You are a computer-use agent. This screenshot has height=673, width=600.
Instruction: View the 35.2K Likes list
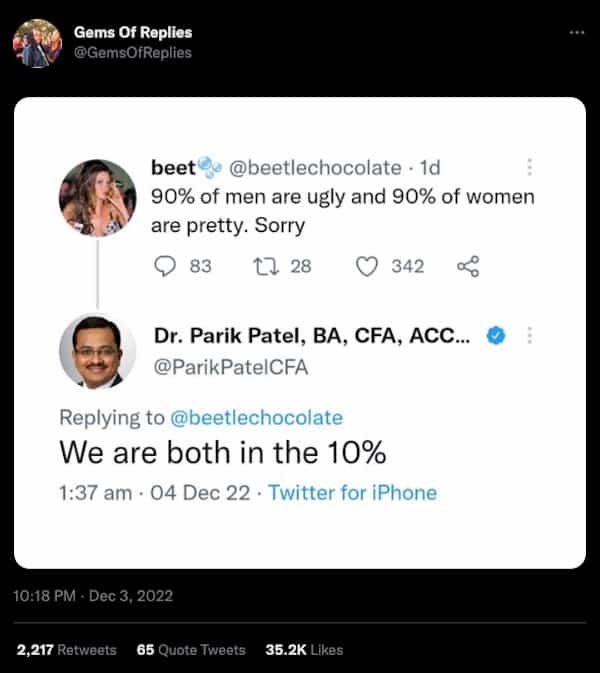(303, 649)
